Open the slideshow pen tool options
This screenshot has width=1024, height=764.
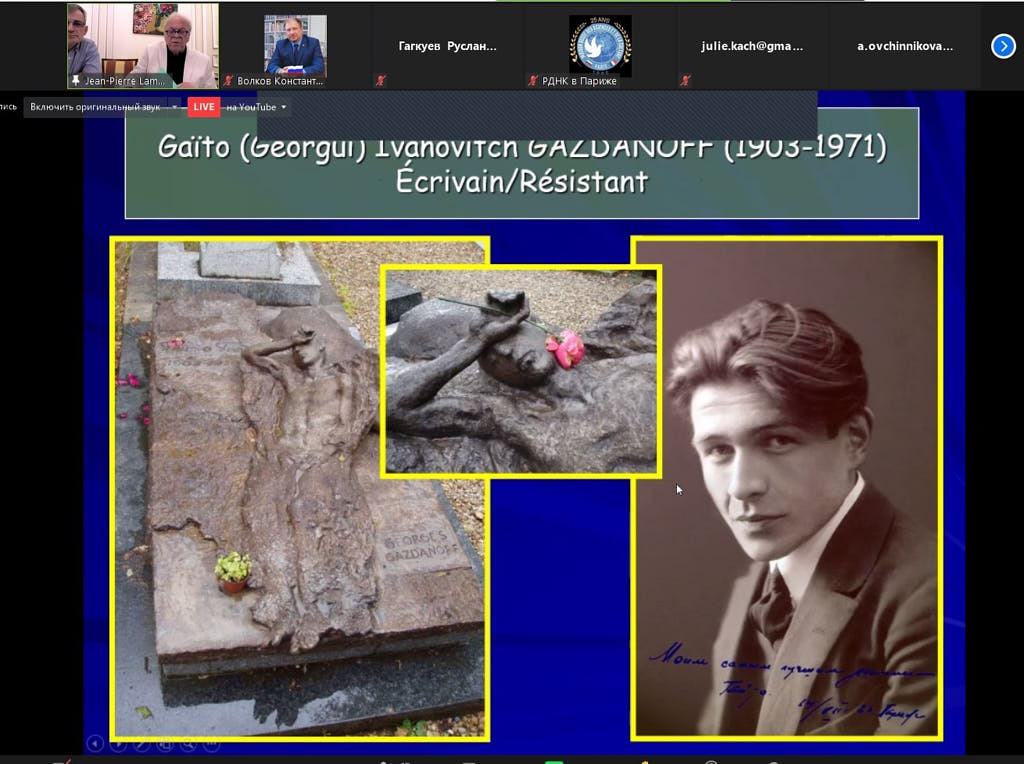pyautogui.click(x=142, y=743)
